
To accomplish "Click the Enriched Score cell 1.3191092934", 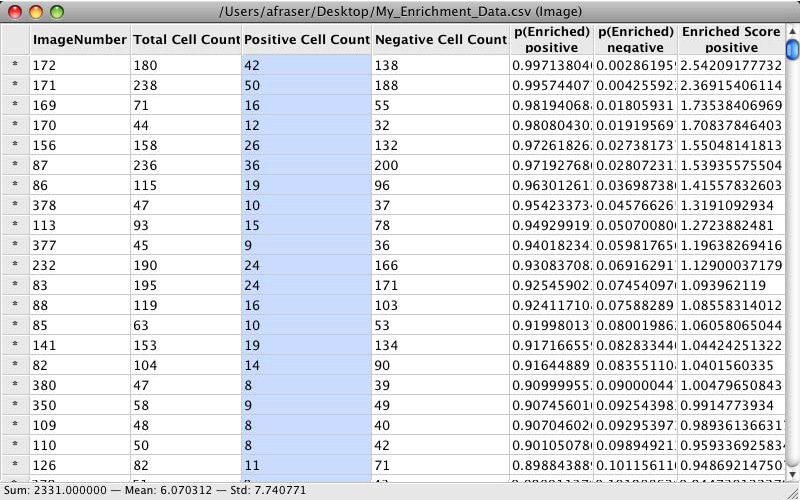I will [x=731, y=205].
